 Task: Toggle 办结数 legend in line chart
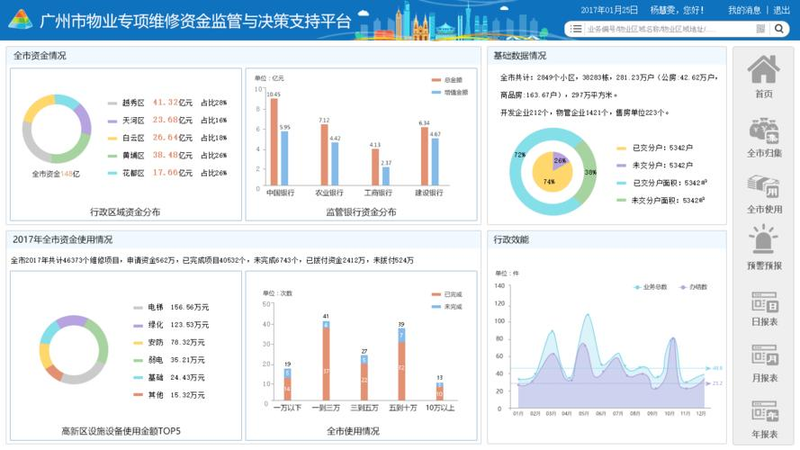(x=693, y=287)
